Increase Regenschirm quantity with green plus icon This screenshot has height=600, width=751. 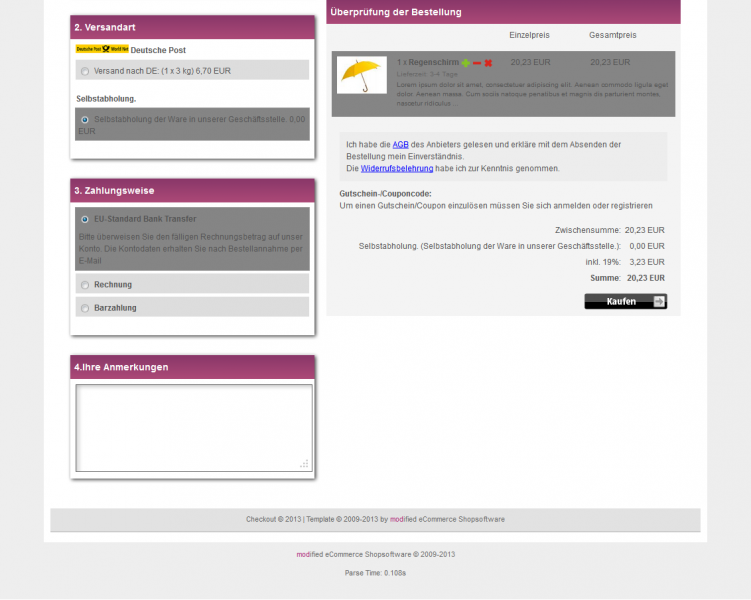465,63
